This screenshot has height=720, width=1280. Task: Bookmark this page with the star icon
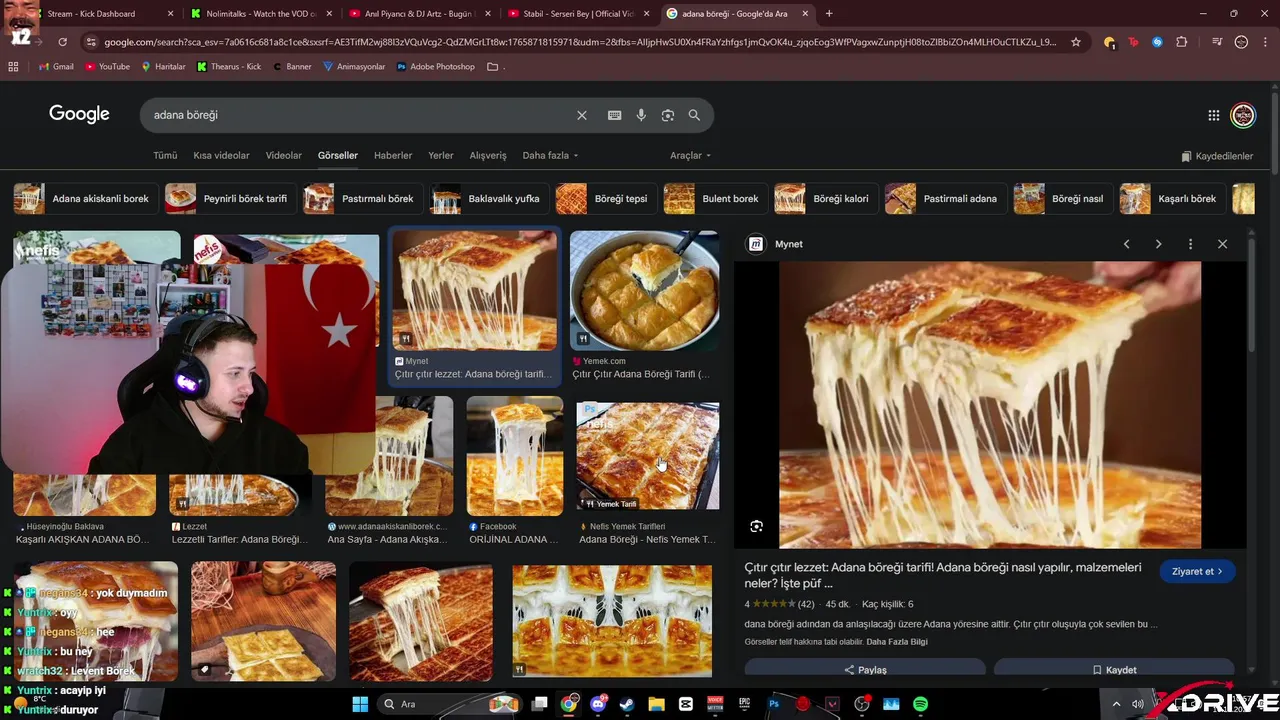click(x=1076, y=42)
